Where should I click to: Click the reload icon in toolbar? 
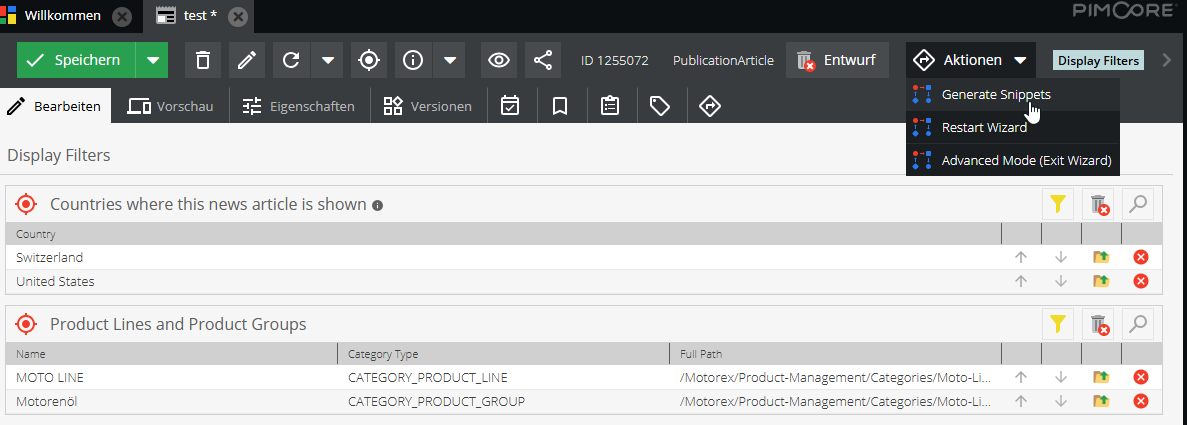291,60
